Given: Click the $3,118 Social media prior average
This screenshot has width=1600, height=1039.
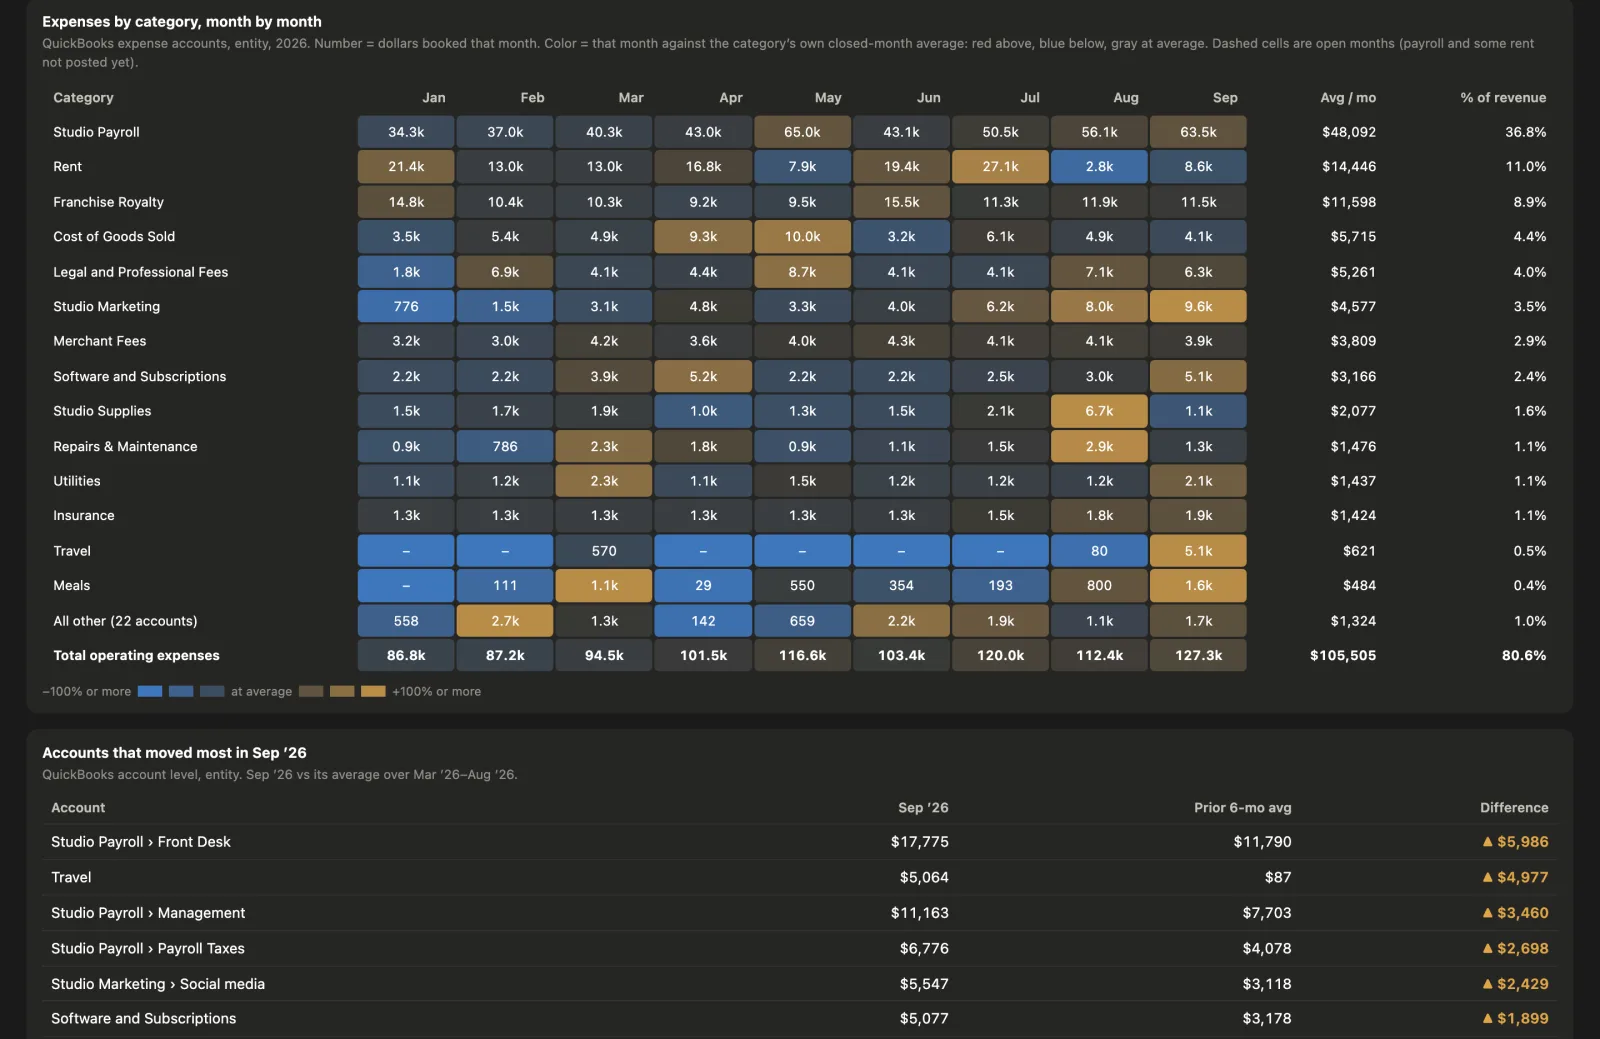Looking at the screenshot, I should coord(1267,984).
